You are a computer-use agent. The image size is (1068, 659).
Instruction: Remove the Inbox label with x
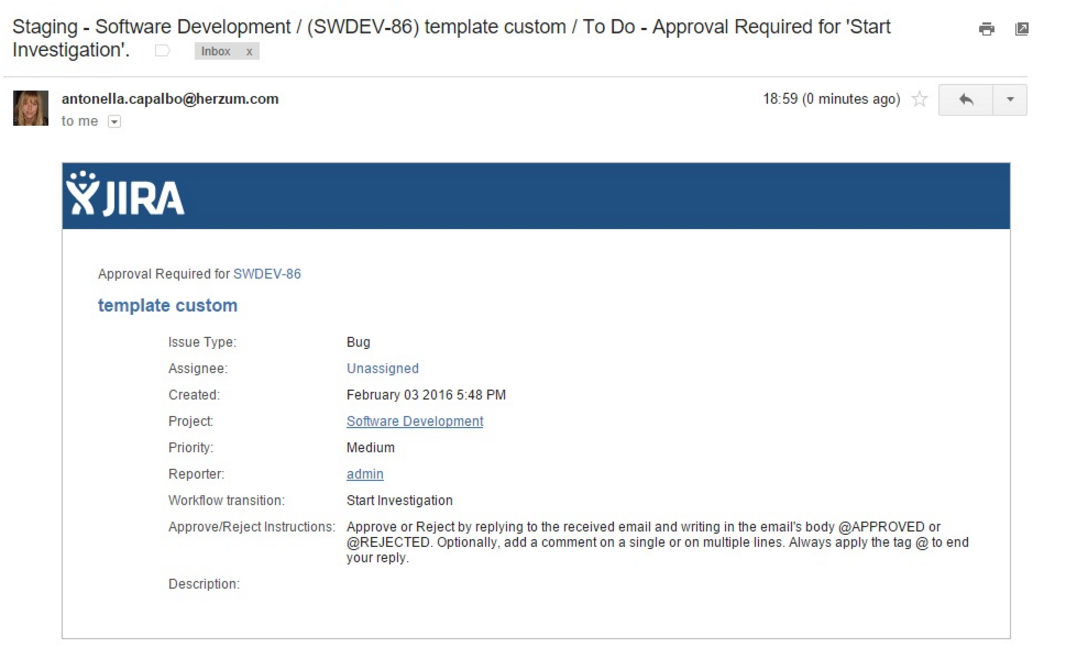[x=249, y=51]
